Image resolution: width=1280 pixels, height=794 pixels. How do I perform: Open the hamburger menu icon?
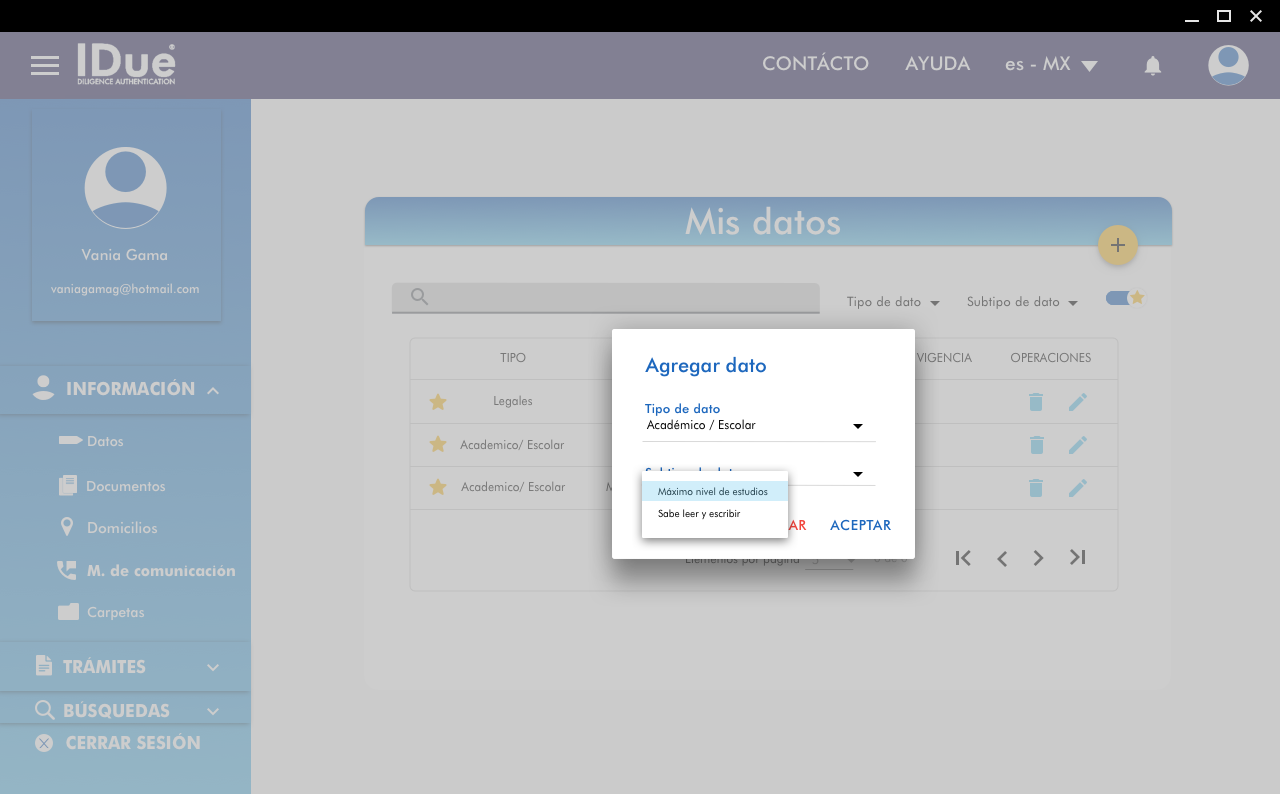click(x=45, y=66)
